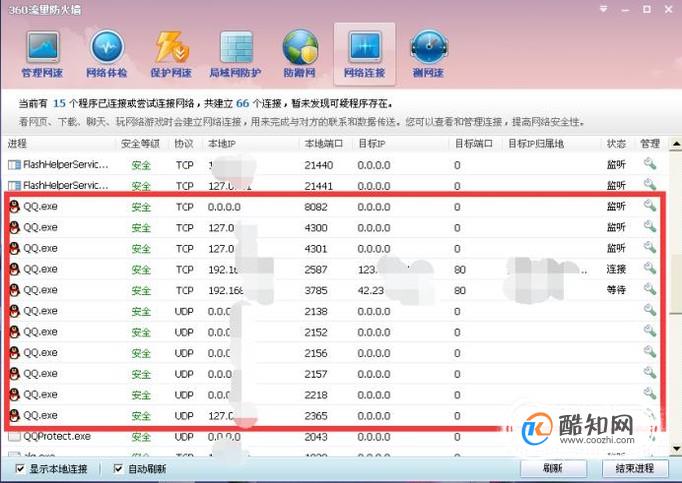Sort by the 目标端口 column header
The width and height of the screenshot is (682, 483).
click(x=474, y=144)
